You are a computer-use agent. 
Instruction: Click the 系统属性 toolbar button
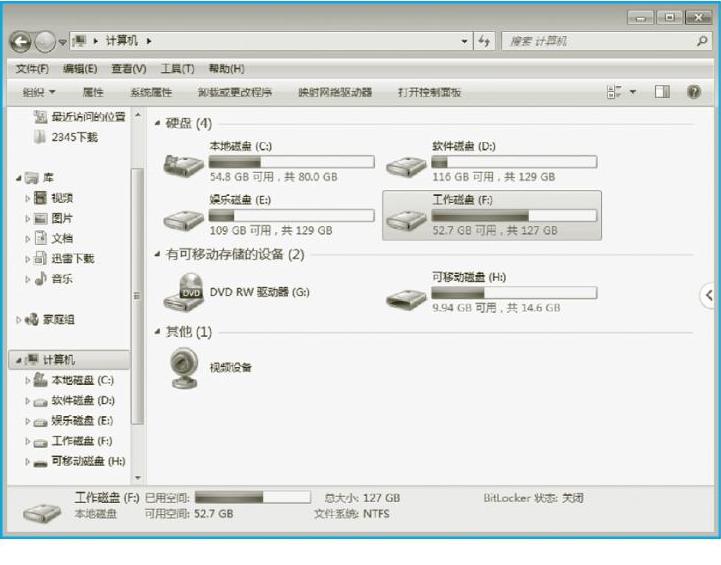click(x=151, y=92)
